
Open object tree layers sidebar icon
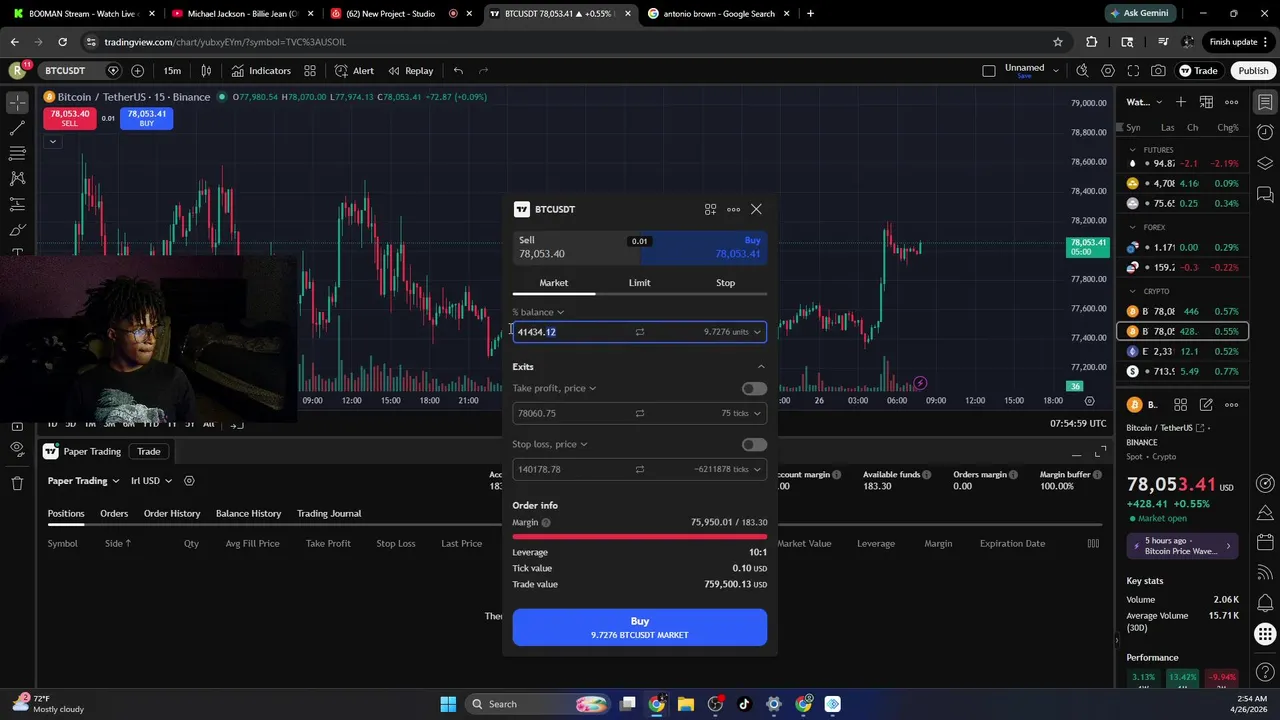pos(1265,163)
